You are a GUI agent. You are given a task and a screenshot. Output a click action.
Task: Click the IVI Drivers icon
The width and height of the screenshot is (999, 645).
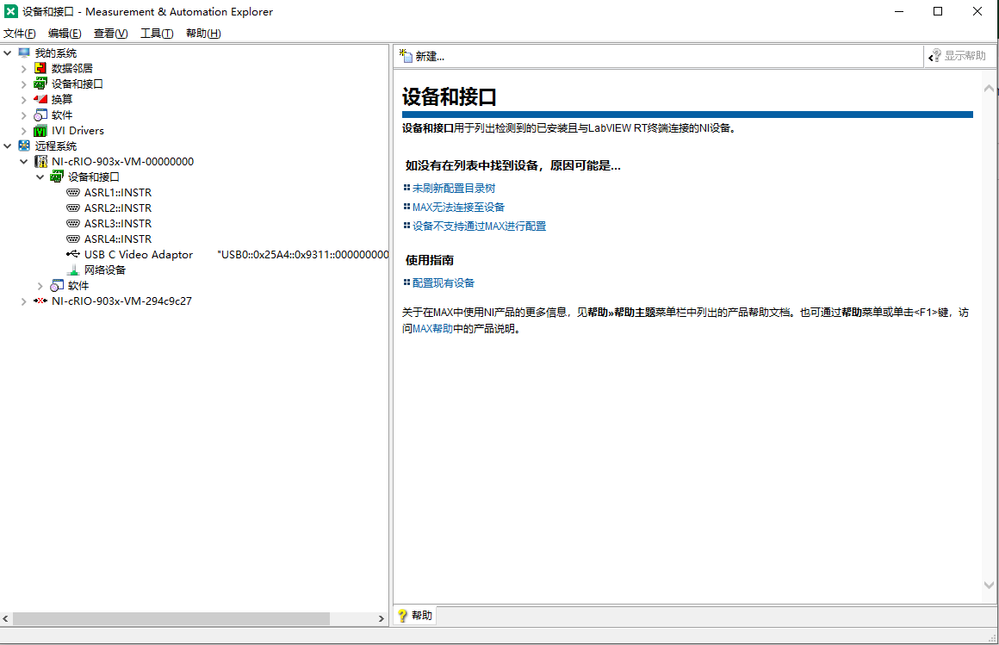point(40,131)
